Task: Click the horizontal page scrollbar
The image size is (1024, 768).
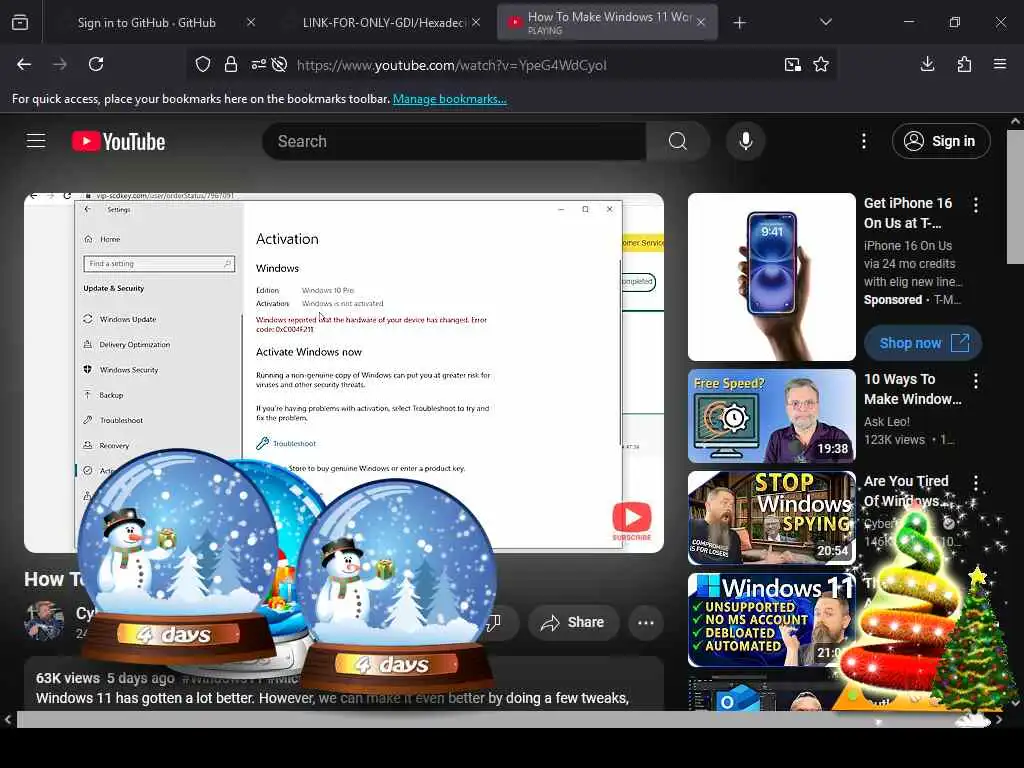Action: pyautogui.click(x=503, y=720)
